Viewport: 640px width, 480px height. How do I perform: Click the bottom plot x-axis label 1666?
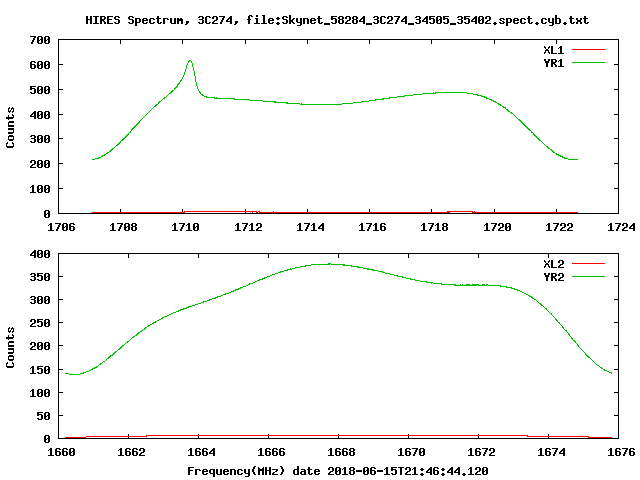(271, 452)
